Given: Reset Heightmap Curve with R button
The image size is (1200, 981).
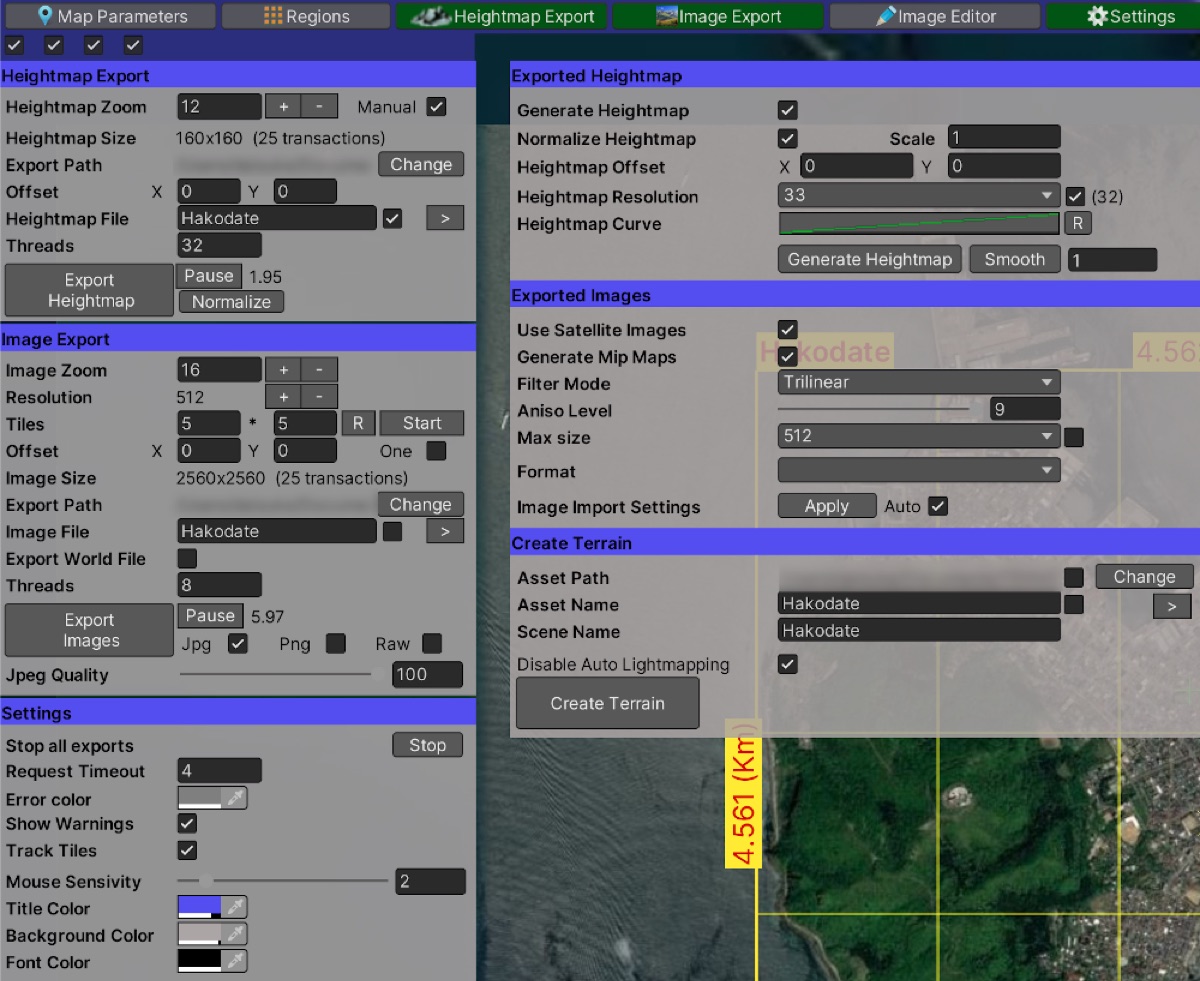Looking at the screenshot, I should click(x=1077, y=224).
